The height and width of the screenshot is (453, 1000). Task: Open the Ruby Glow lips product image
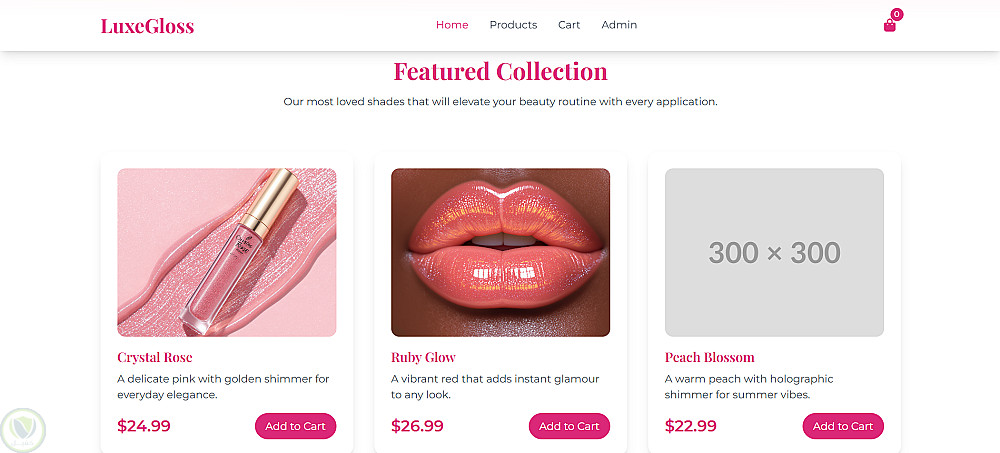click(500, 252)
